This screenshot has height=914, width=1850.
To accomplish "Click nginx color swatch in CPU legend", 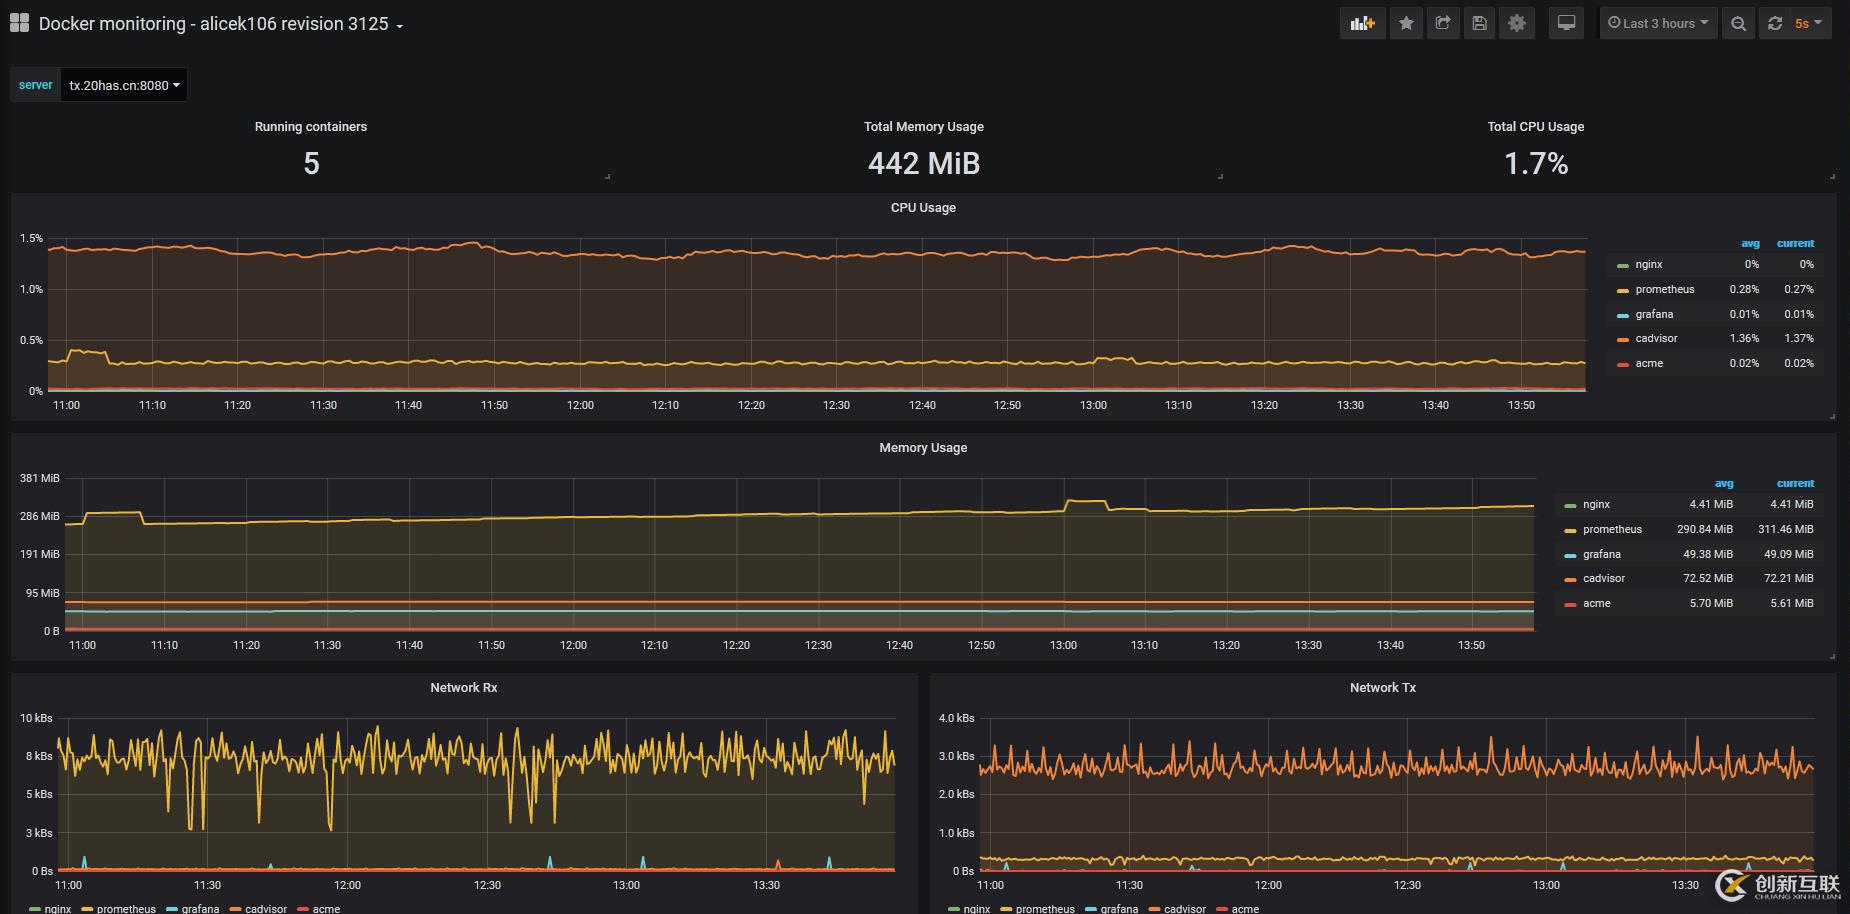I will (x=1622, y=266).
